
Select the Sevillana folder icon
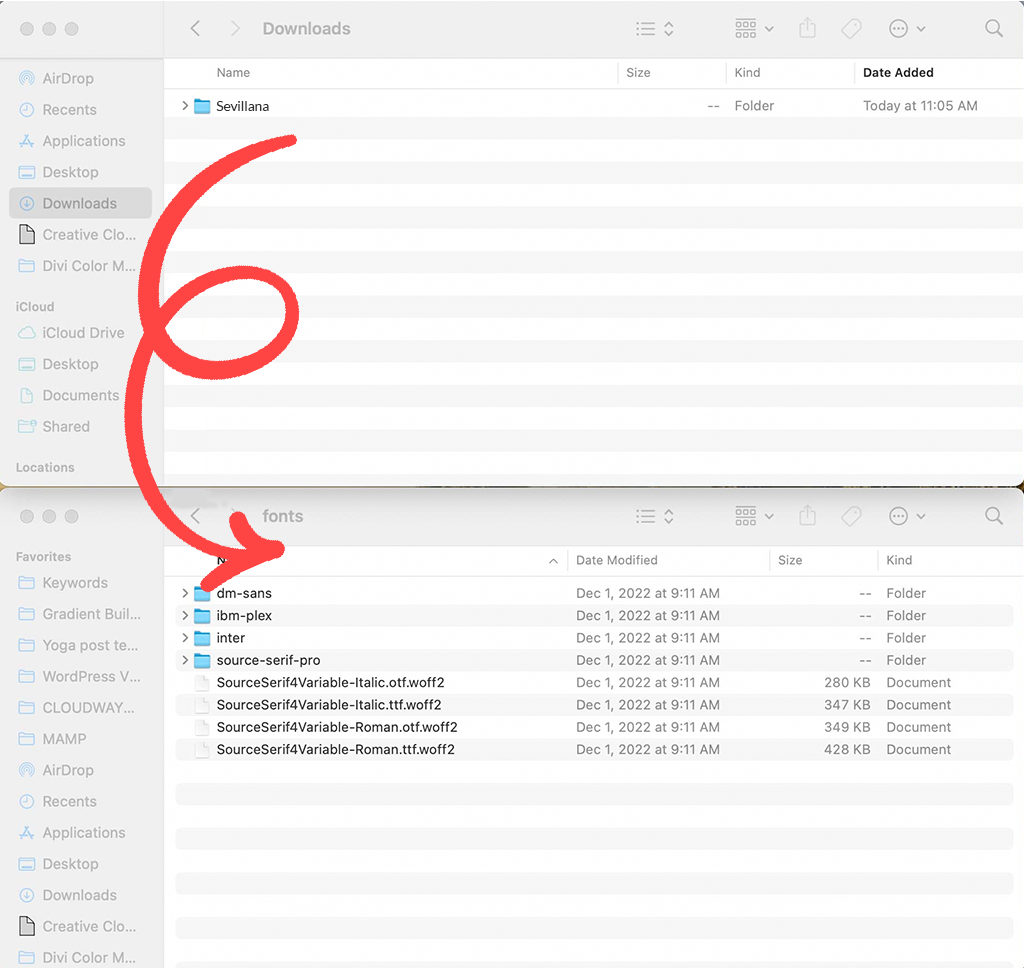click(x=202, y=106)
